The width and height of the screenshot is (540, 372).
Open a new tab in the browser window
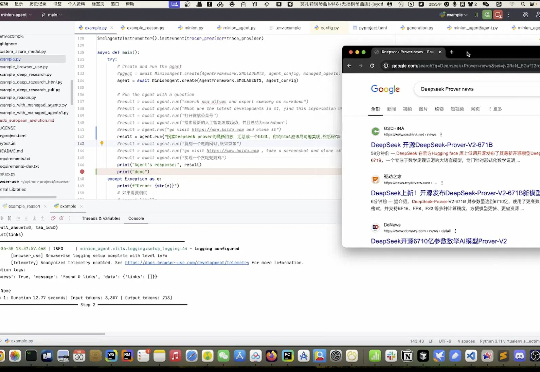451,52
